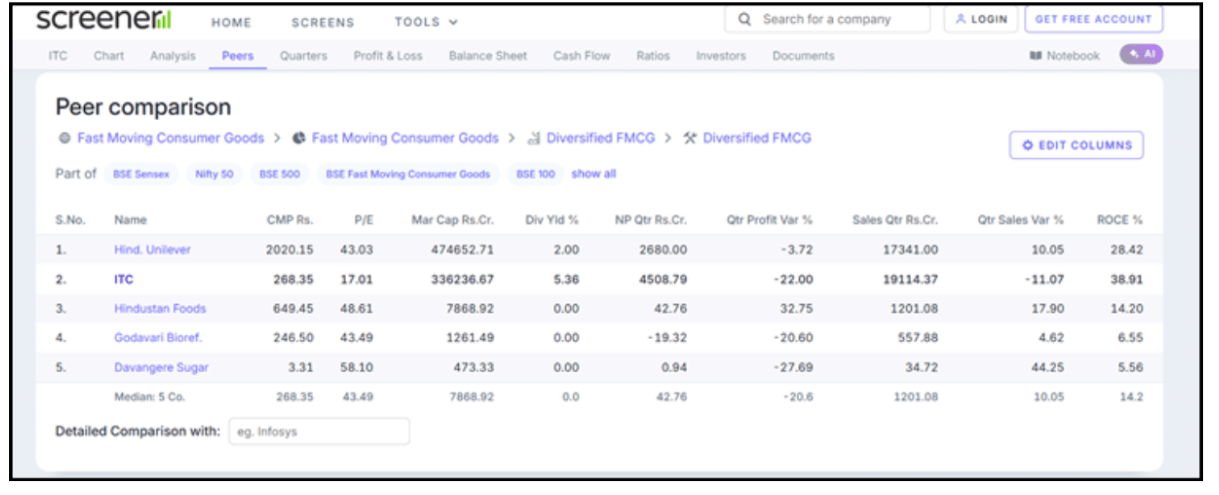Open the SCREENS menu item

pyautogui.click(x=322, y=22)
